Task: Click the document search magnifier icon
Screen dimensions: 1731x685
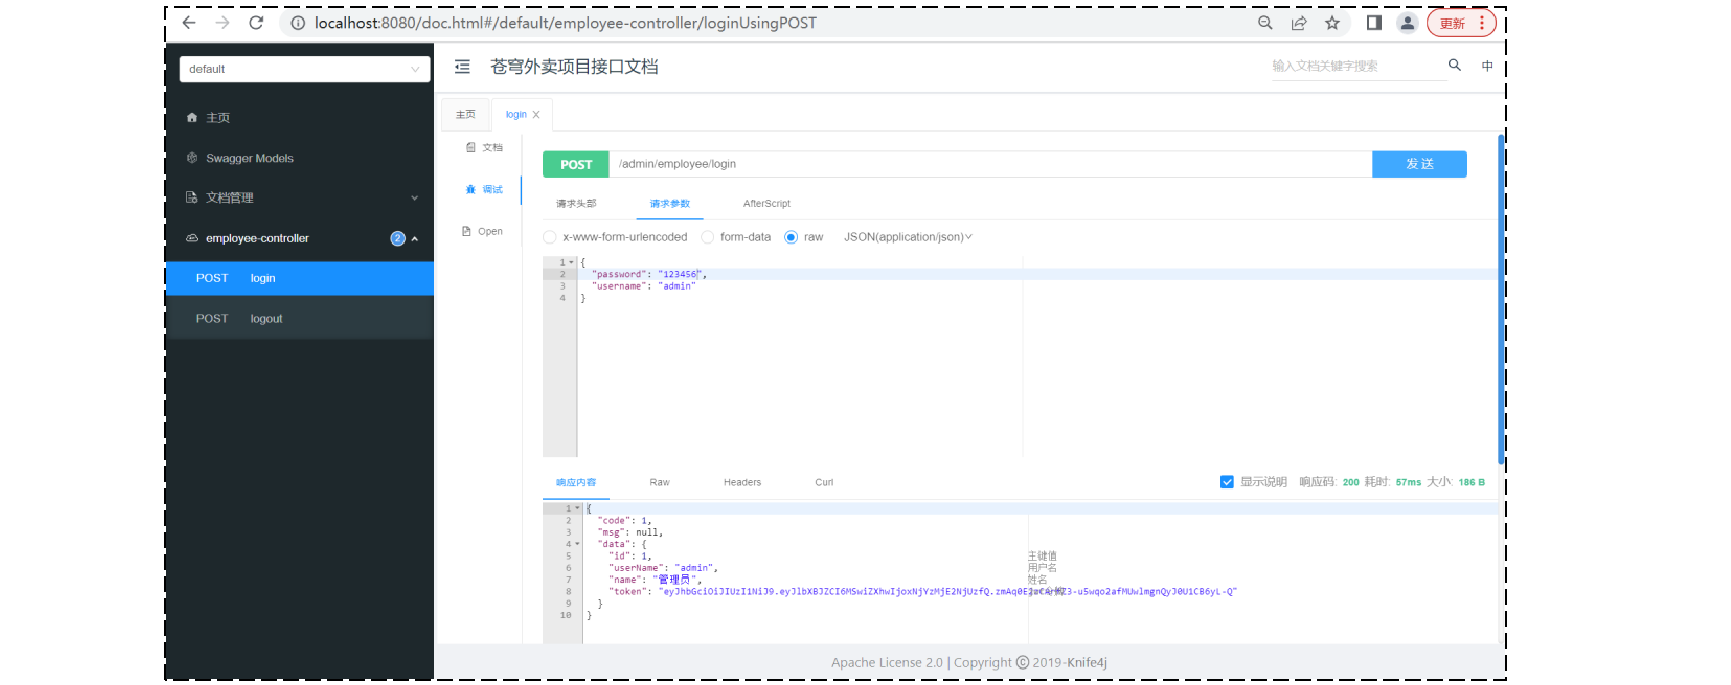Action: click(1455, 65)
